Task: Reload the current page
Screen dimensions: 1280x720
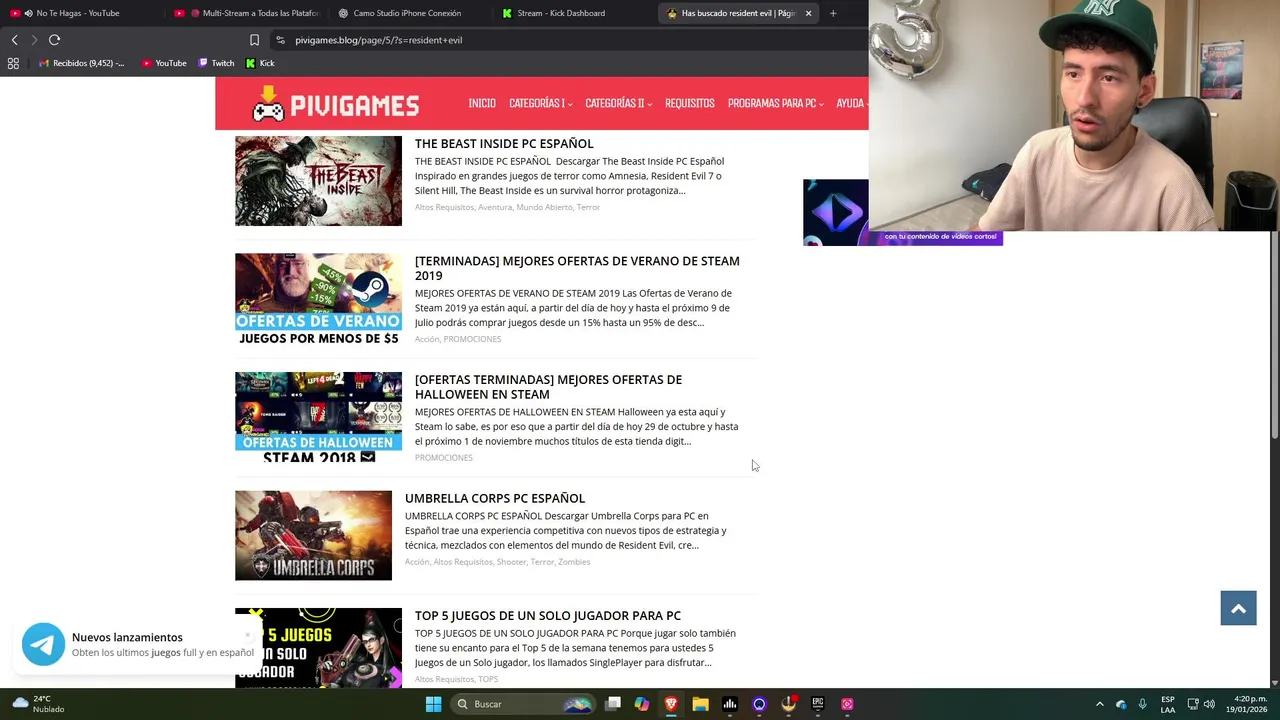Action: point(55,40)
